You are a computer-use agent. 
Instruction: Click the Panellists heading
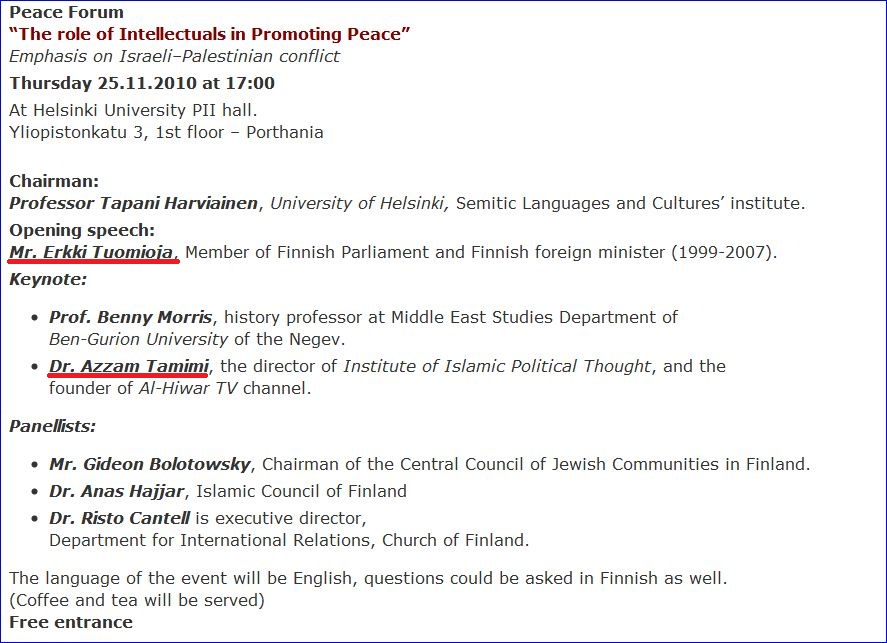53,426
